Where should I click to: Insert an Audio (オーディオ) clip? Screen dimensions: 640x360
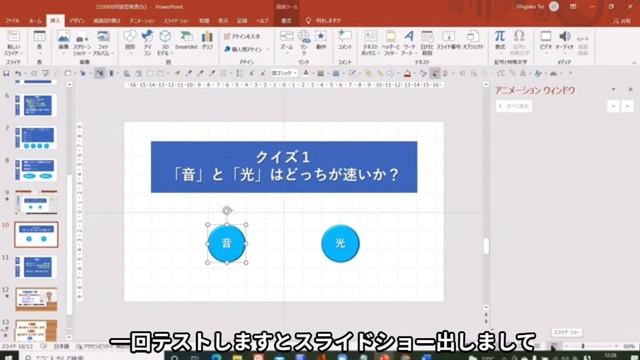coord(565,41)
